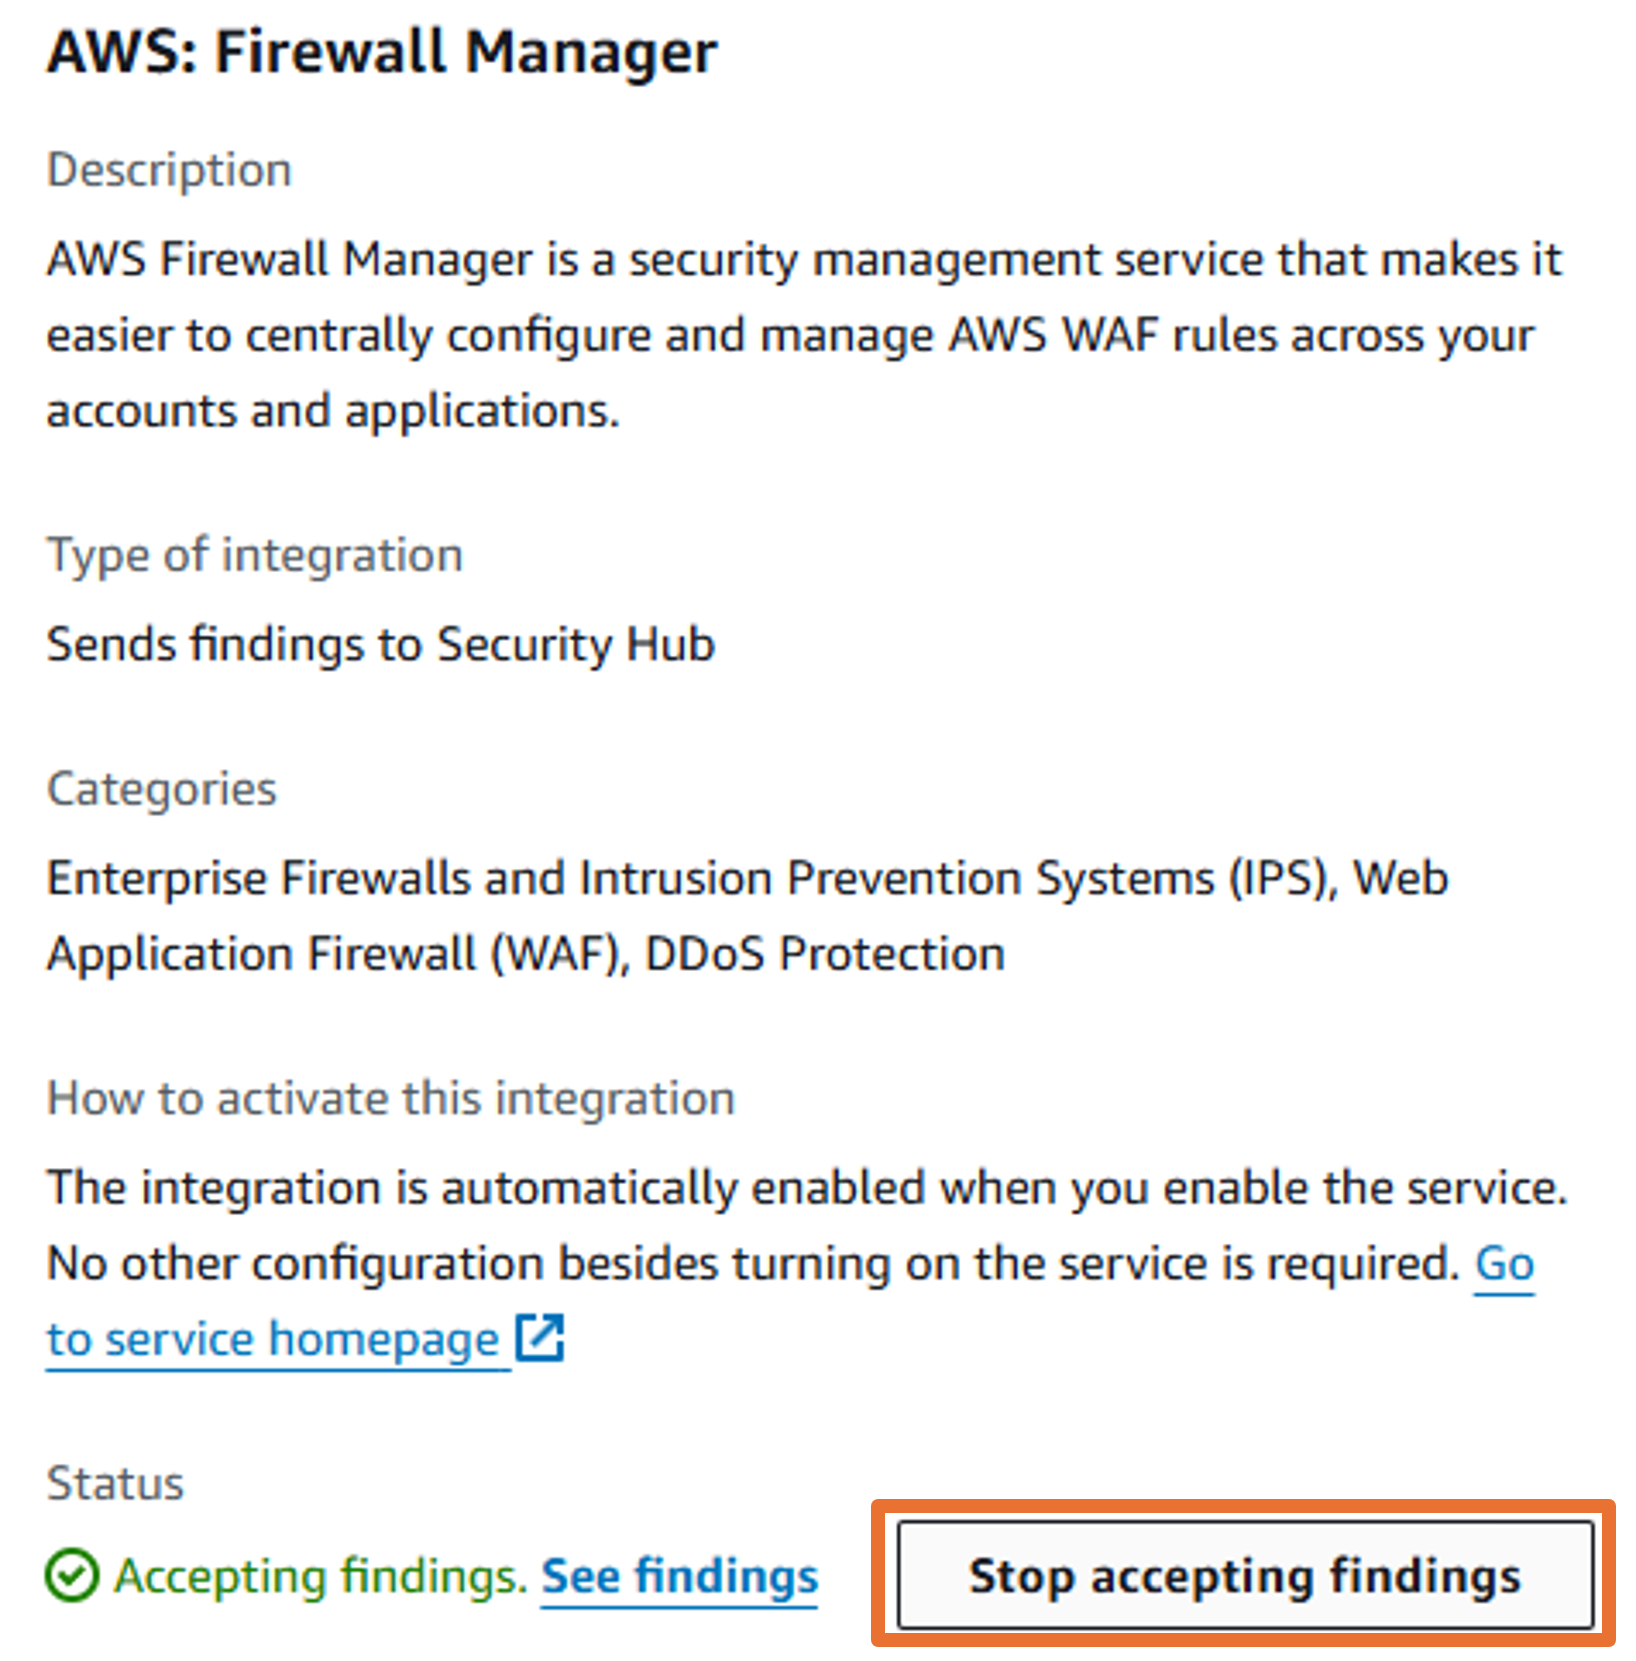1636x1661 pixels.
Task: Open the 'to service homepage' link text
Action: (x=273, y=1340)
